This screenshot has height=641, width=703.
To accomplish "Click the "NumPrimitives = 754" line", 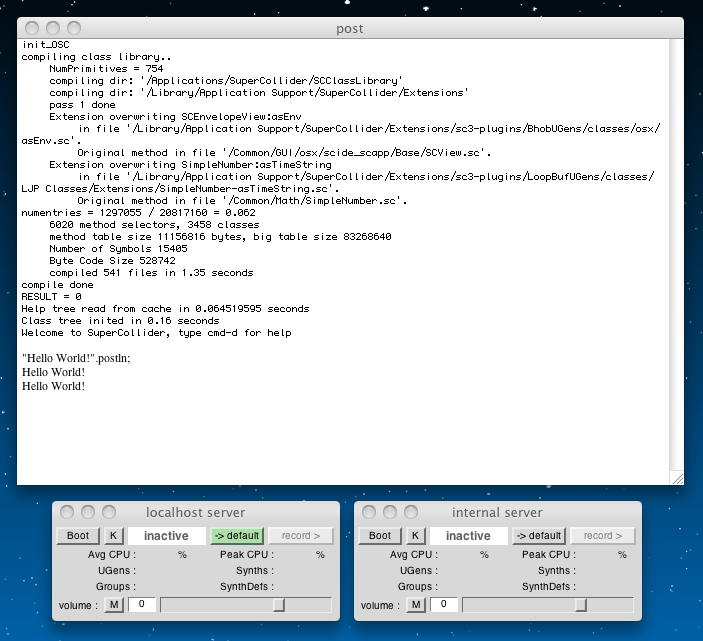I will coord(106,69).
